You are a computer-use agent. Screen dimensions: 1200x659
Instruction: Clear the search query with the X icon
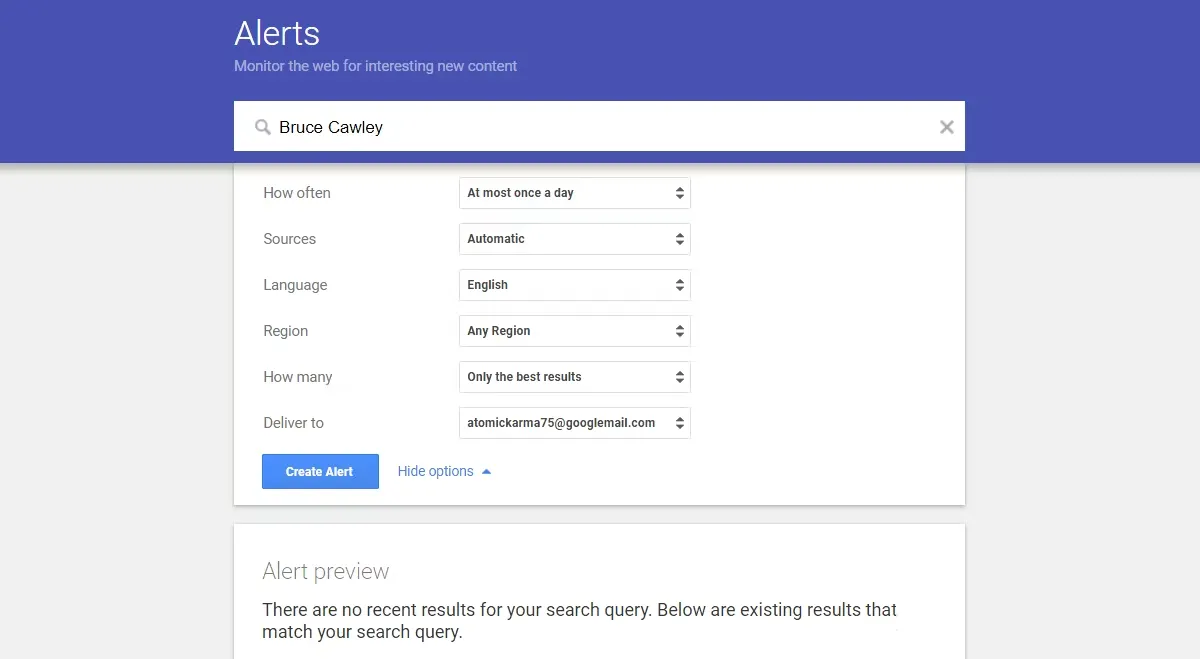(x=946, y=127)
